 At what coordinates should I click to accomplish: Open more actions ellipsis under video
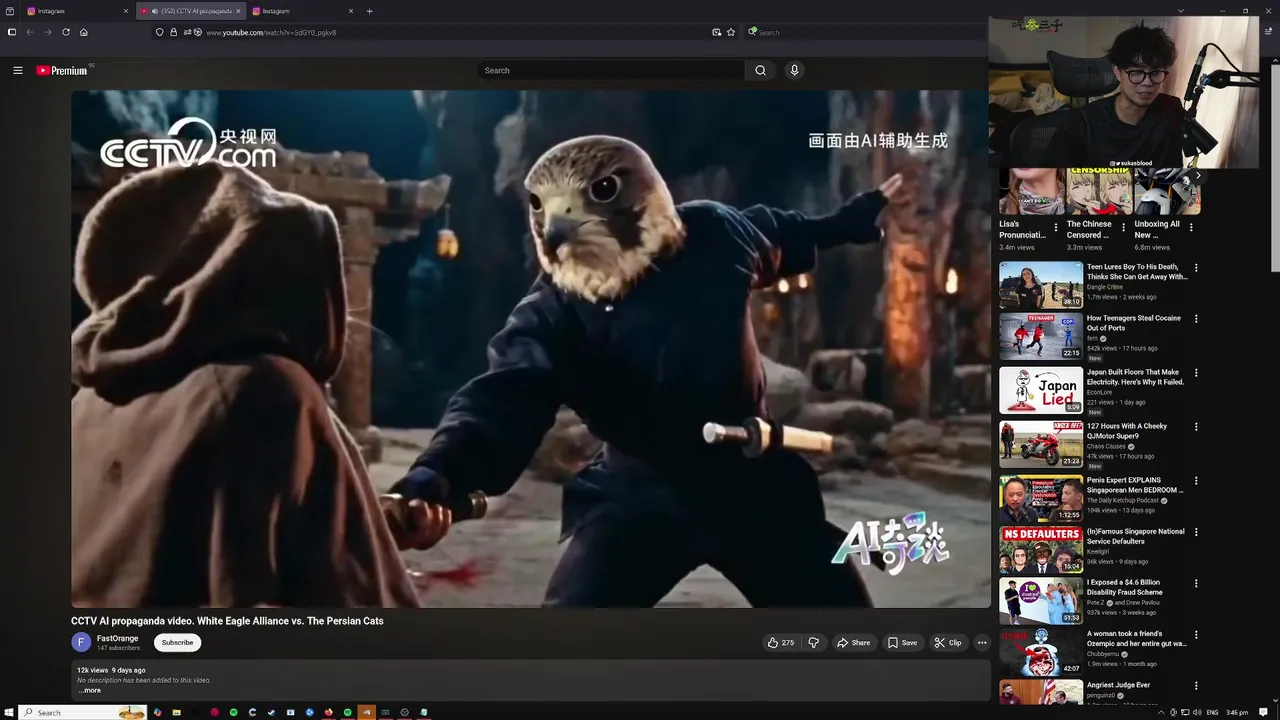[982, 642]
